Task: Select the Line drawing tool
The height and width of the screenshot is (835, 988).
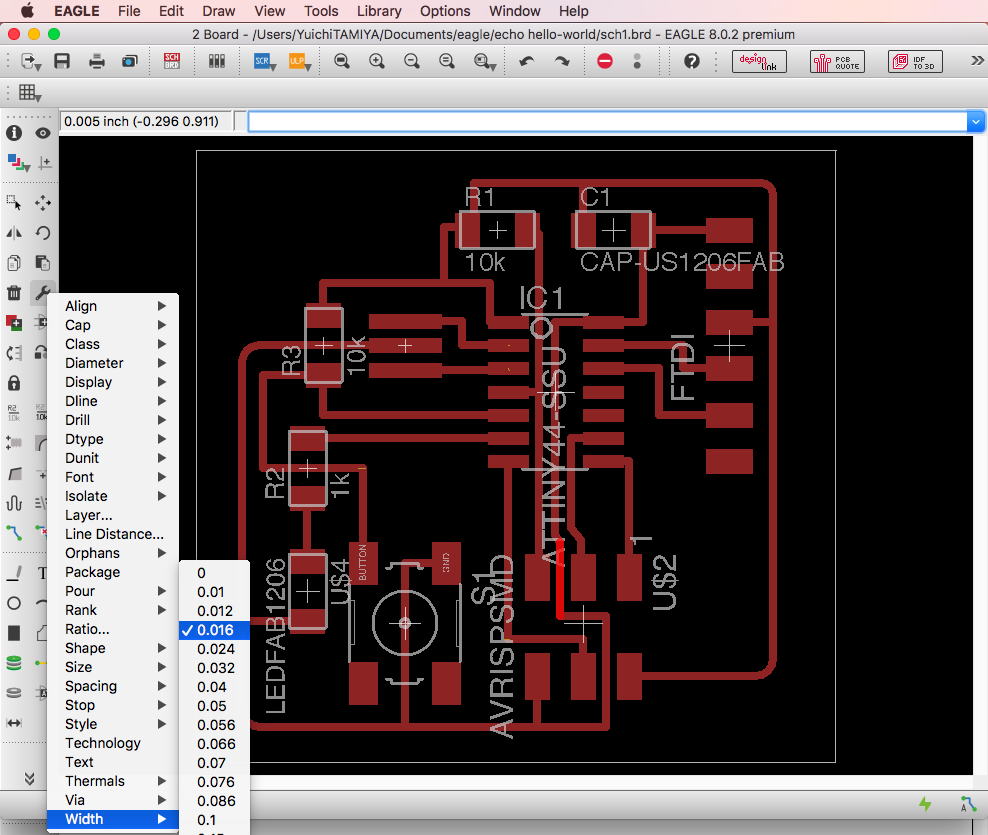Action: tap(14, 573)
